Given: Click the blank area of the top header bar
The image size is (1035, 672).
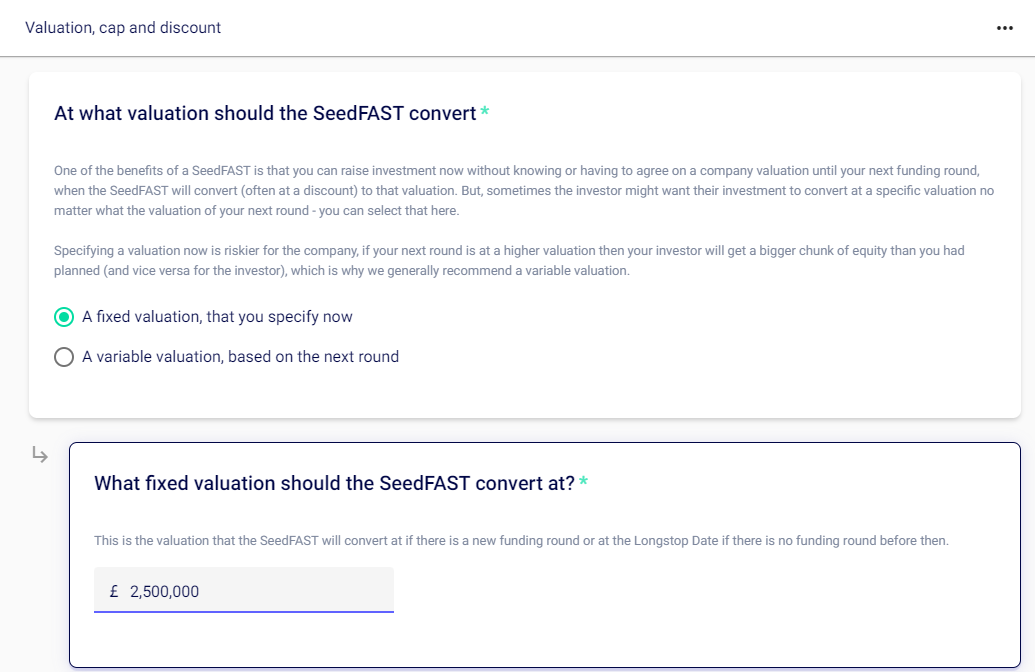Looking at the screenshot, I should point(600,28).
